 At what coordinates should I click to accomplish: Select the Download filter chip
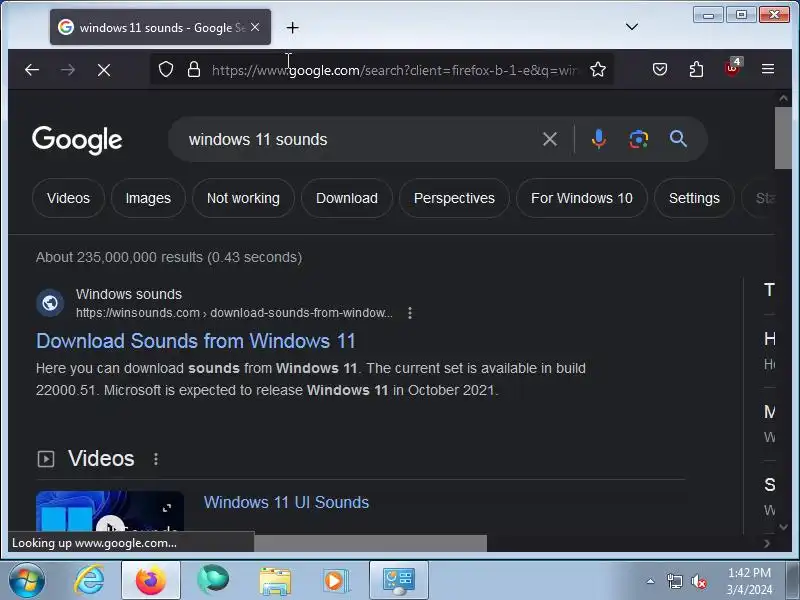[x=347, y=198]
